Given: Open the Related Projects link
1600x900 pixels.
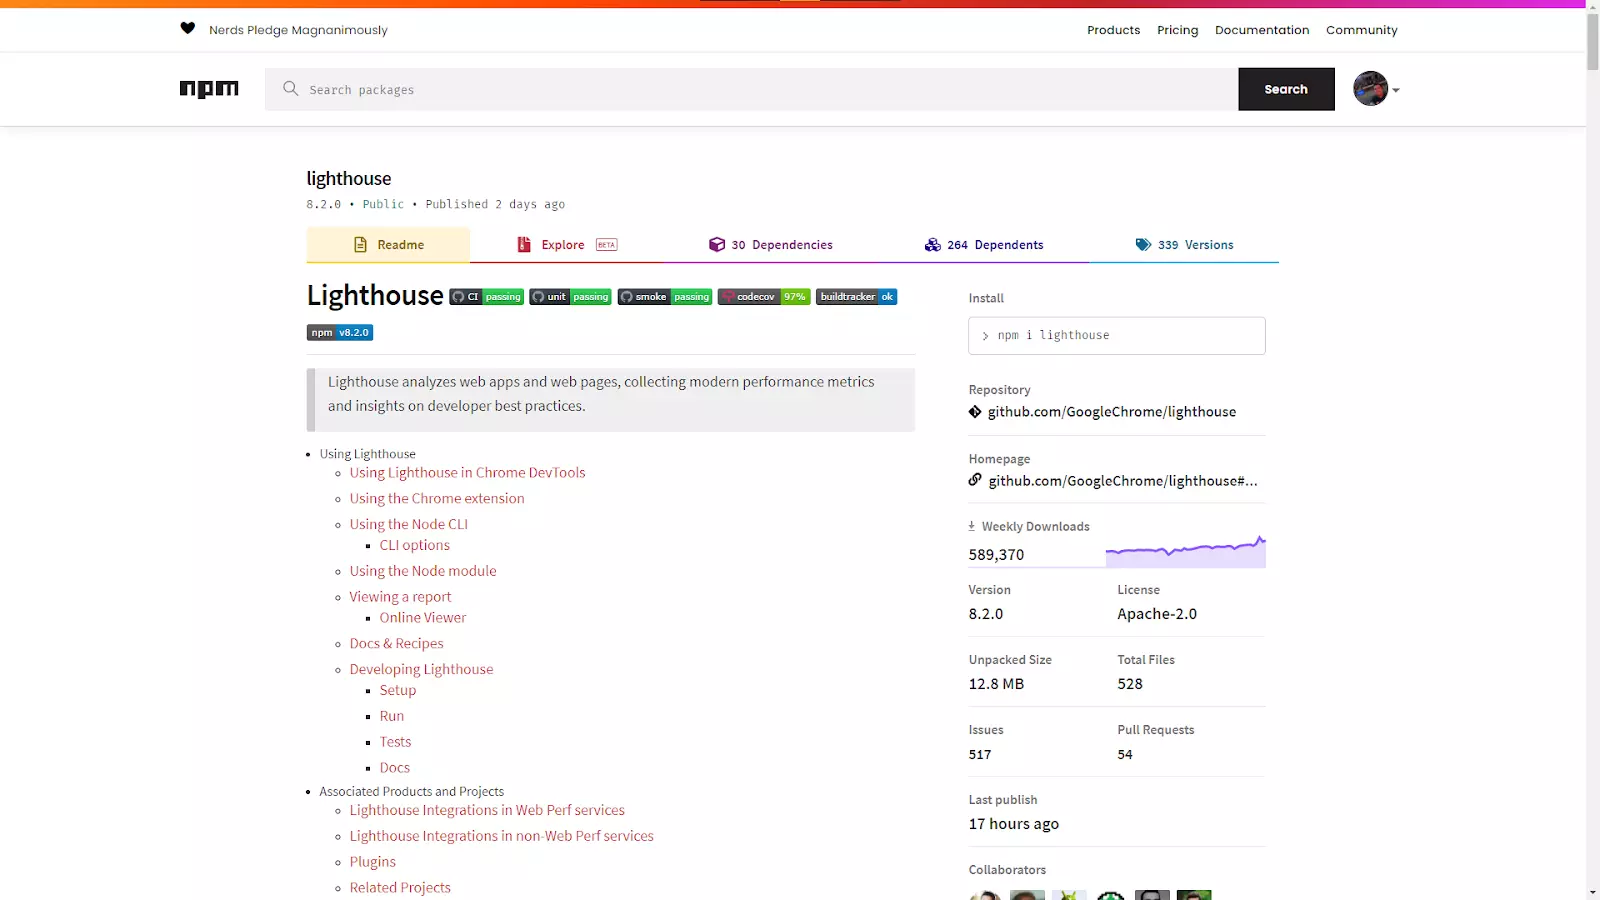Looking at the screenshot, I should 400,889.
